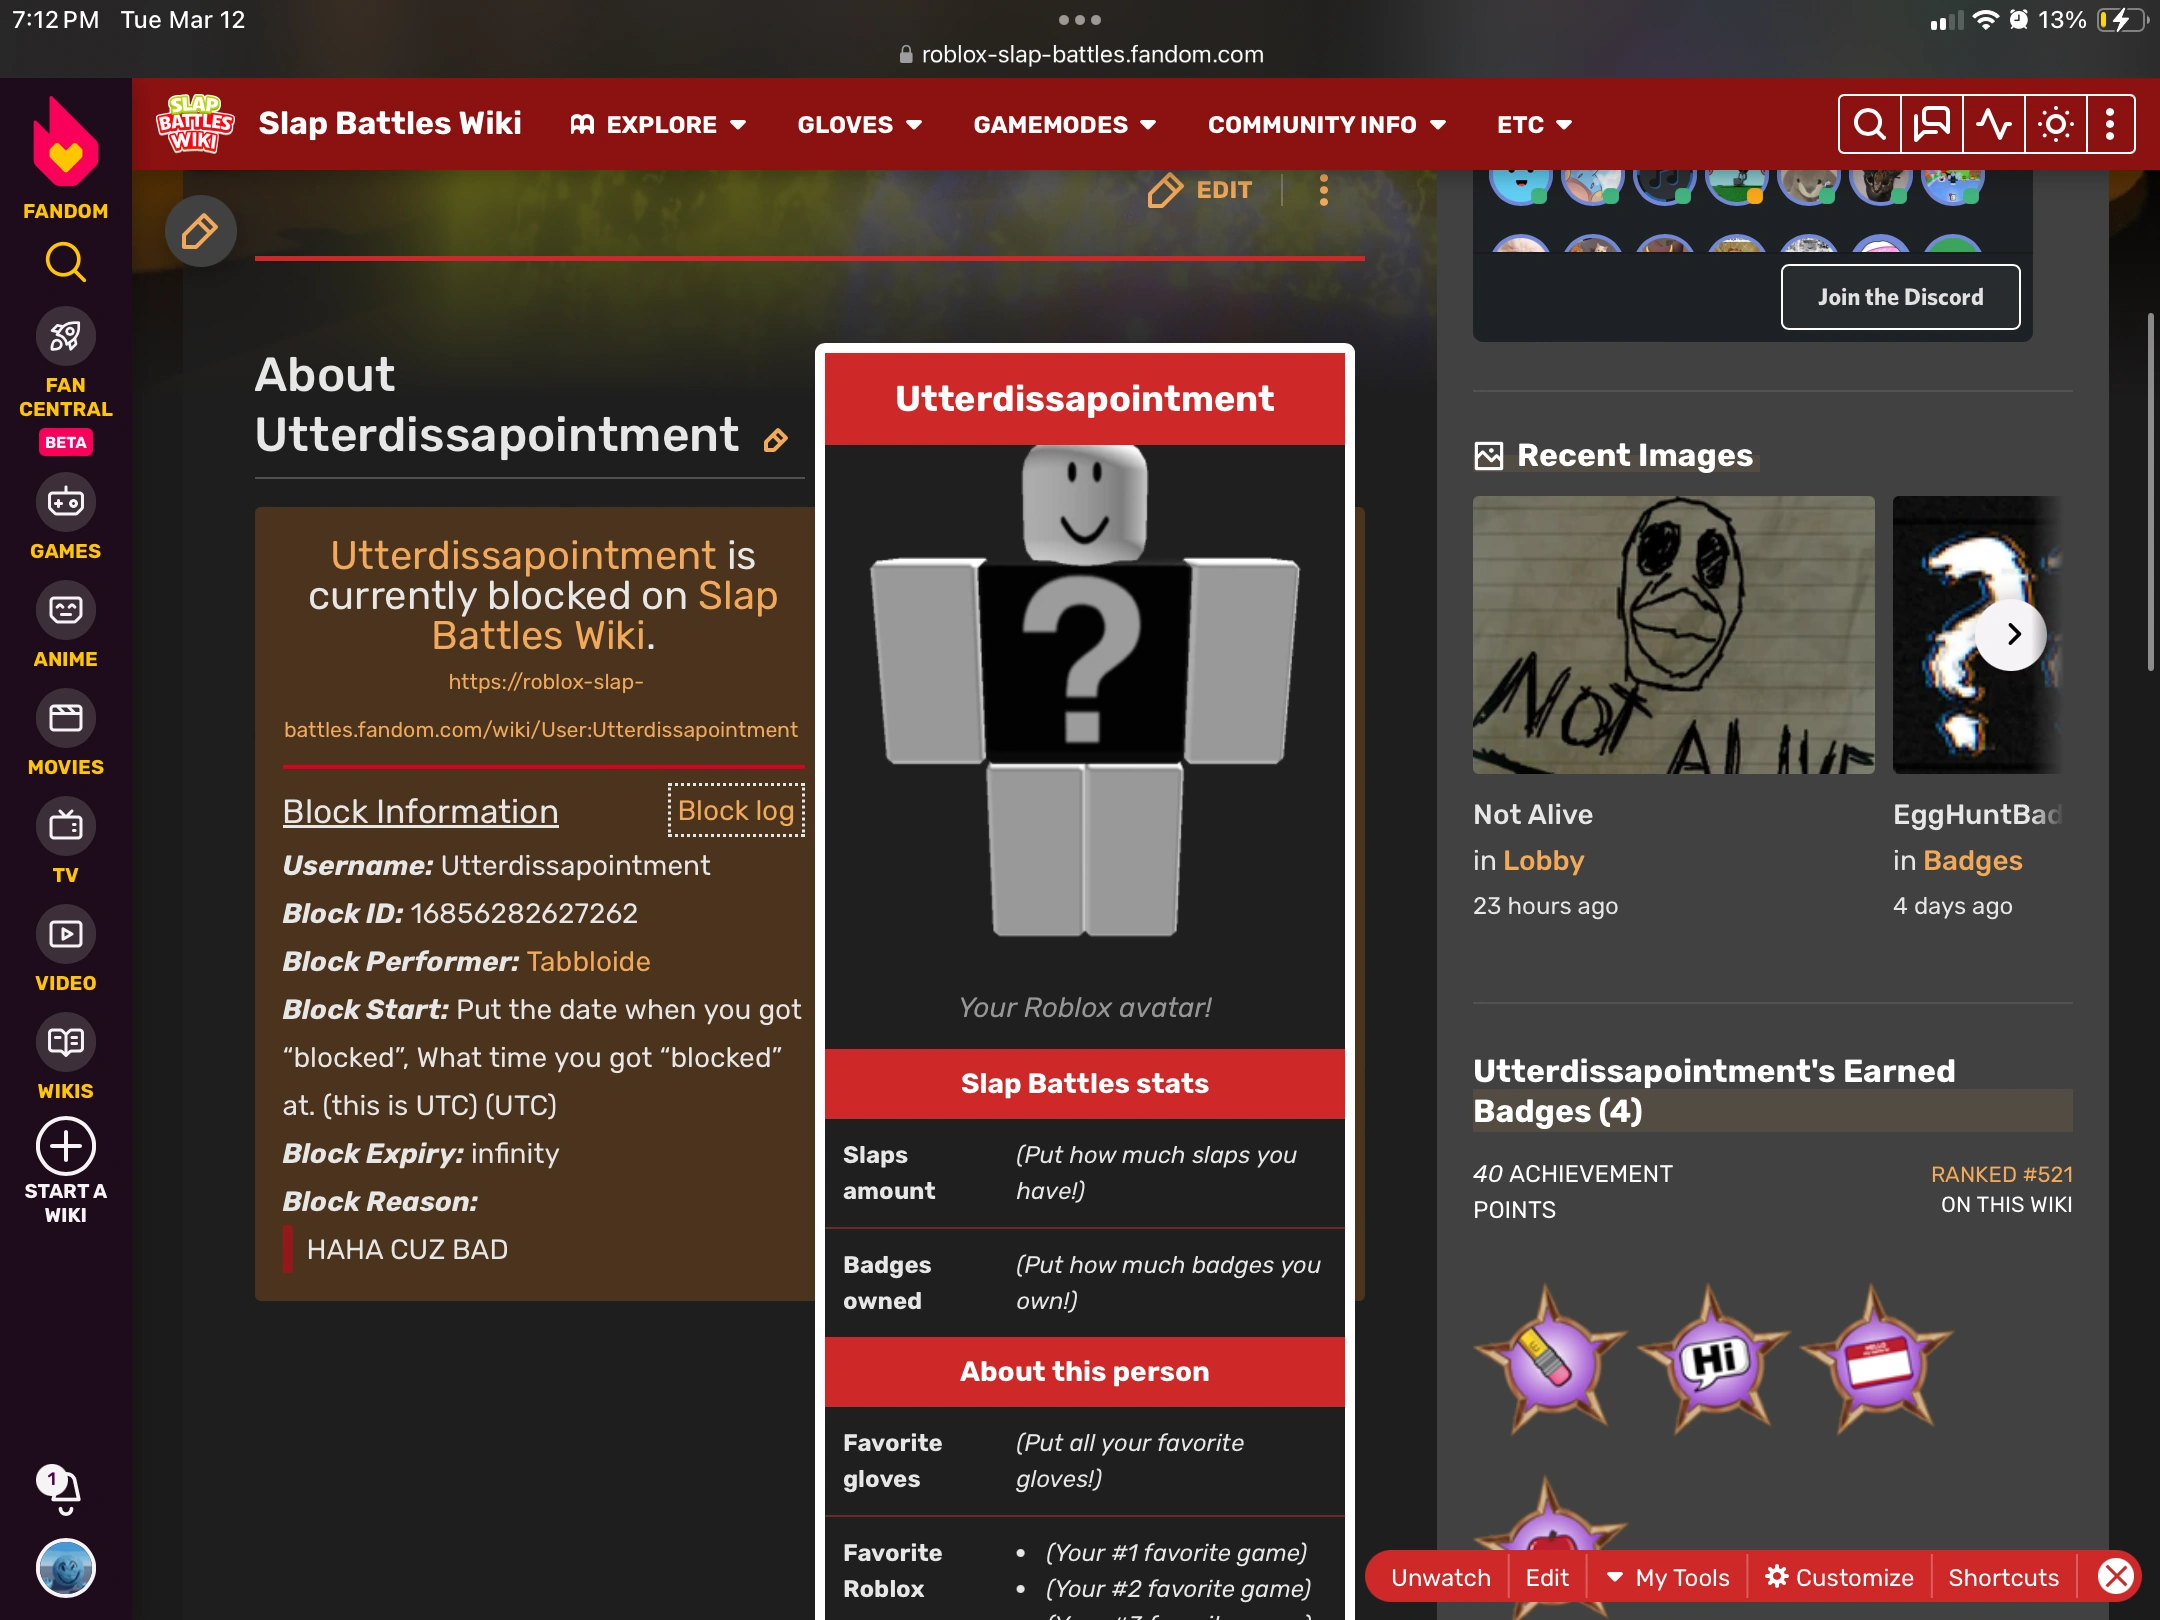This screenshot has width=2160, height=1620.
Task: Advance Recent Images carousel with arrow
Action: (2012, 634)
